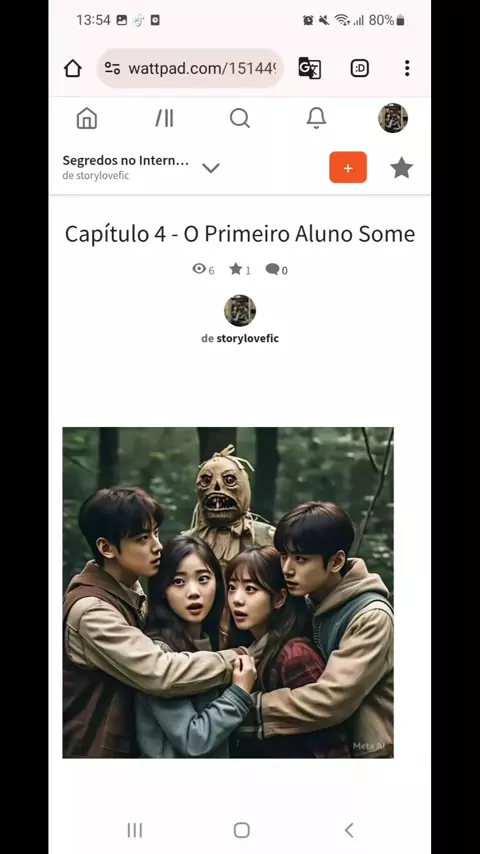Open the Wattpad home icon
This screenshot has height=854, width=480.
coord(87,118)
